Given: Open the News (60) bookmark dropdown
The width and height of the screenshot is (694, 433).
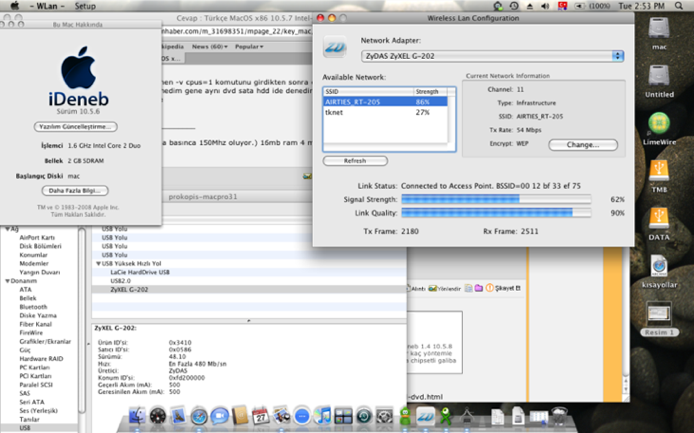Looking at the screenshot, I should (x=210, y=46).
